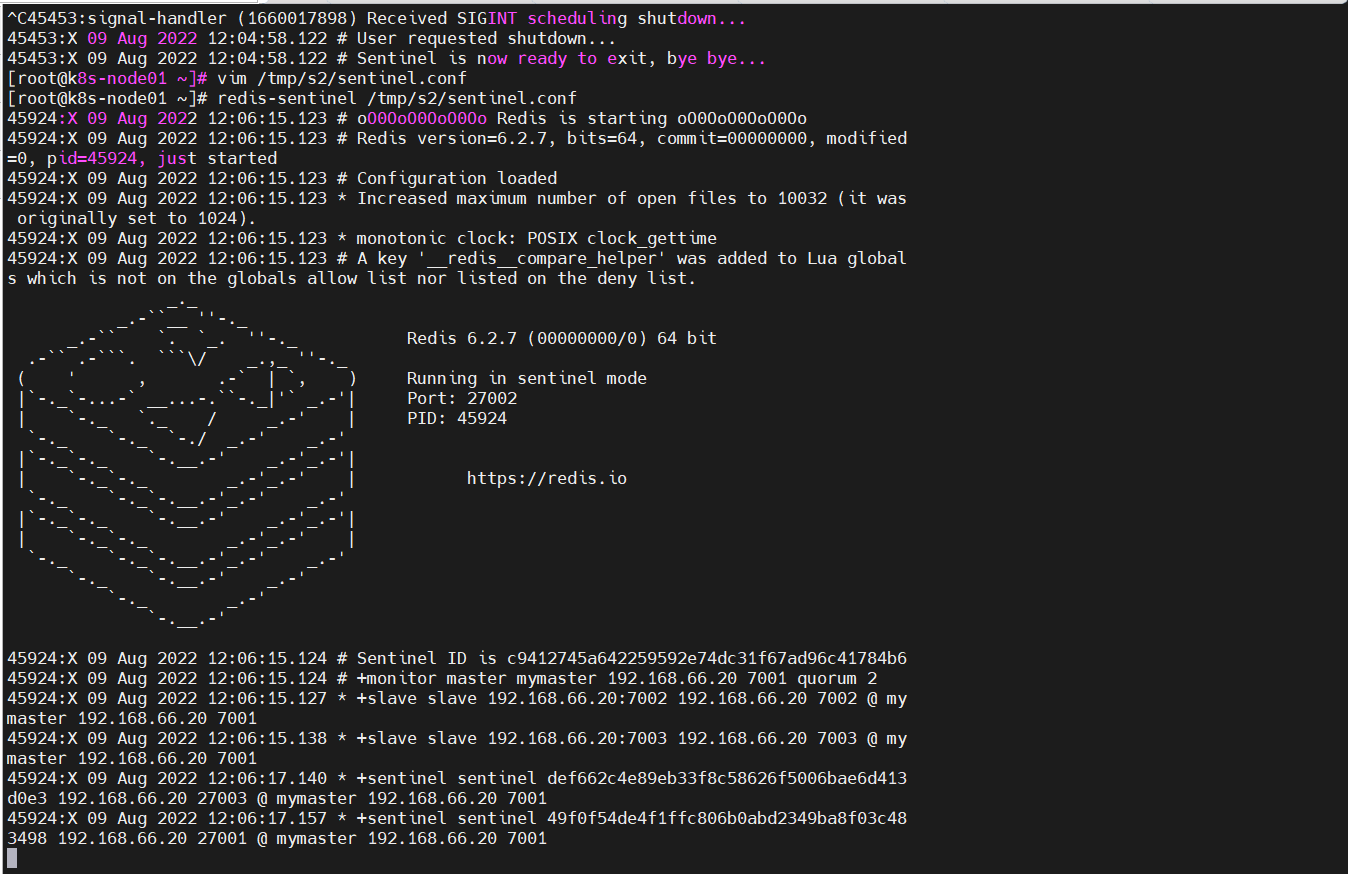Select the 'commit=00000000,' value
This screenshot has height=874, width=1348.
(737, 138)
